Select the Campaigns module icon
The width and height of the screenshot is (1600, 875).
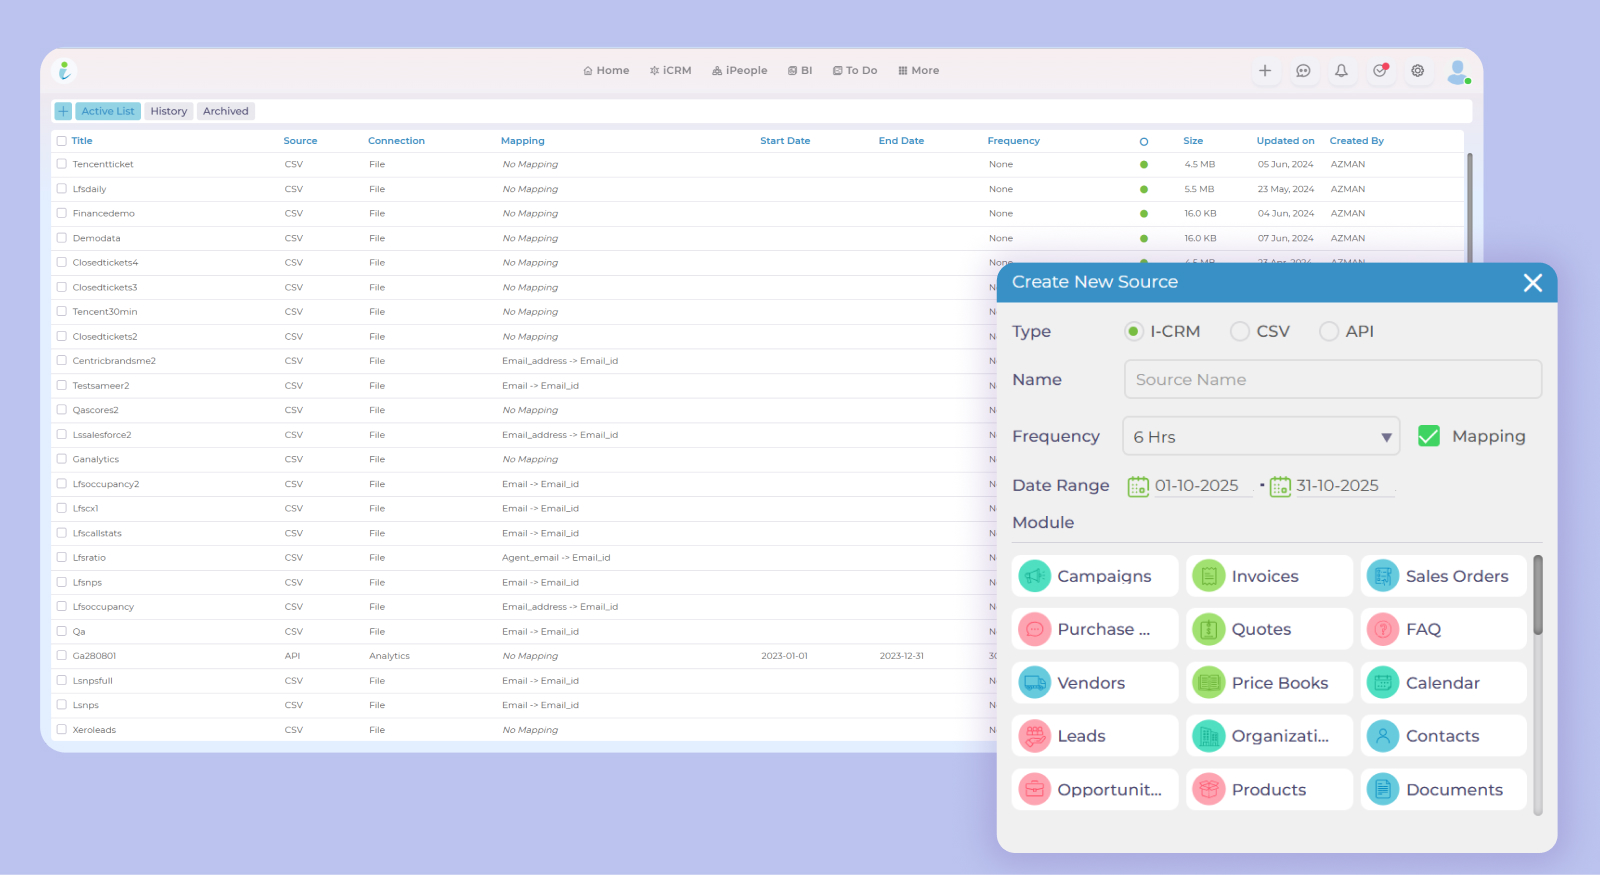(1035, 576)
